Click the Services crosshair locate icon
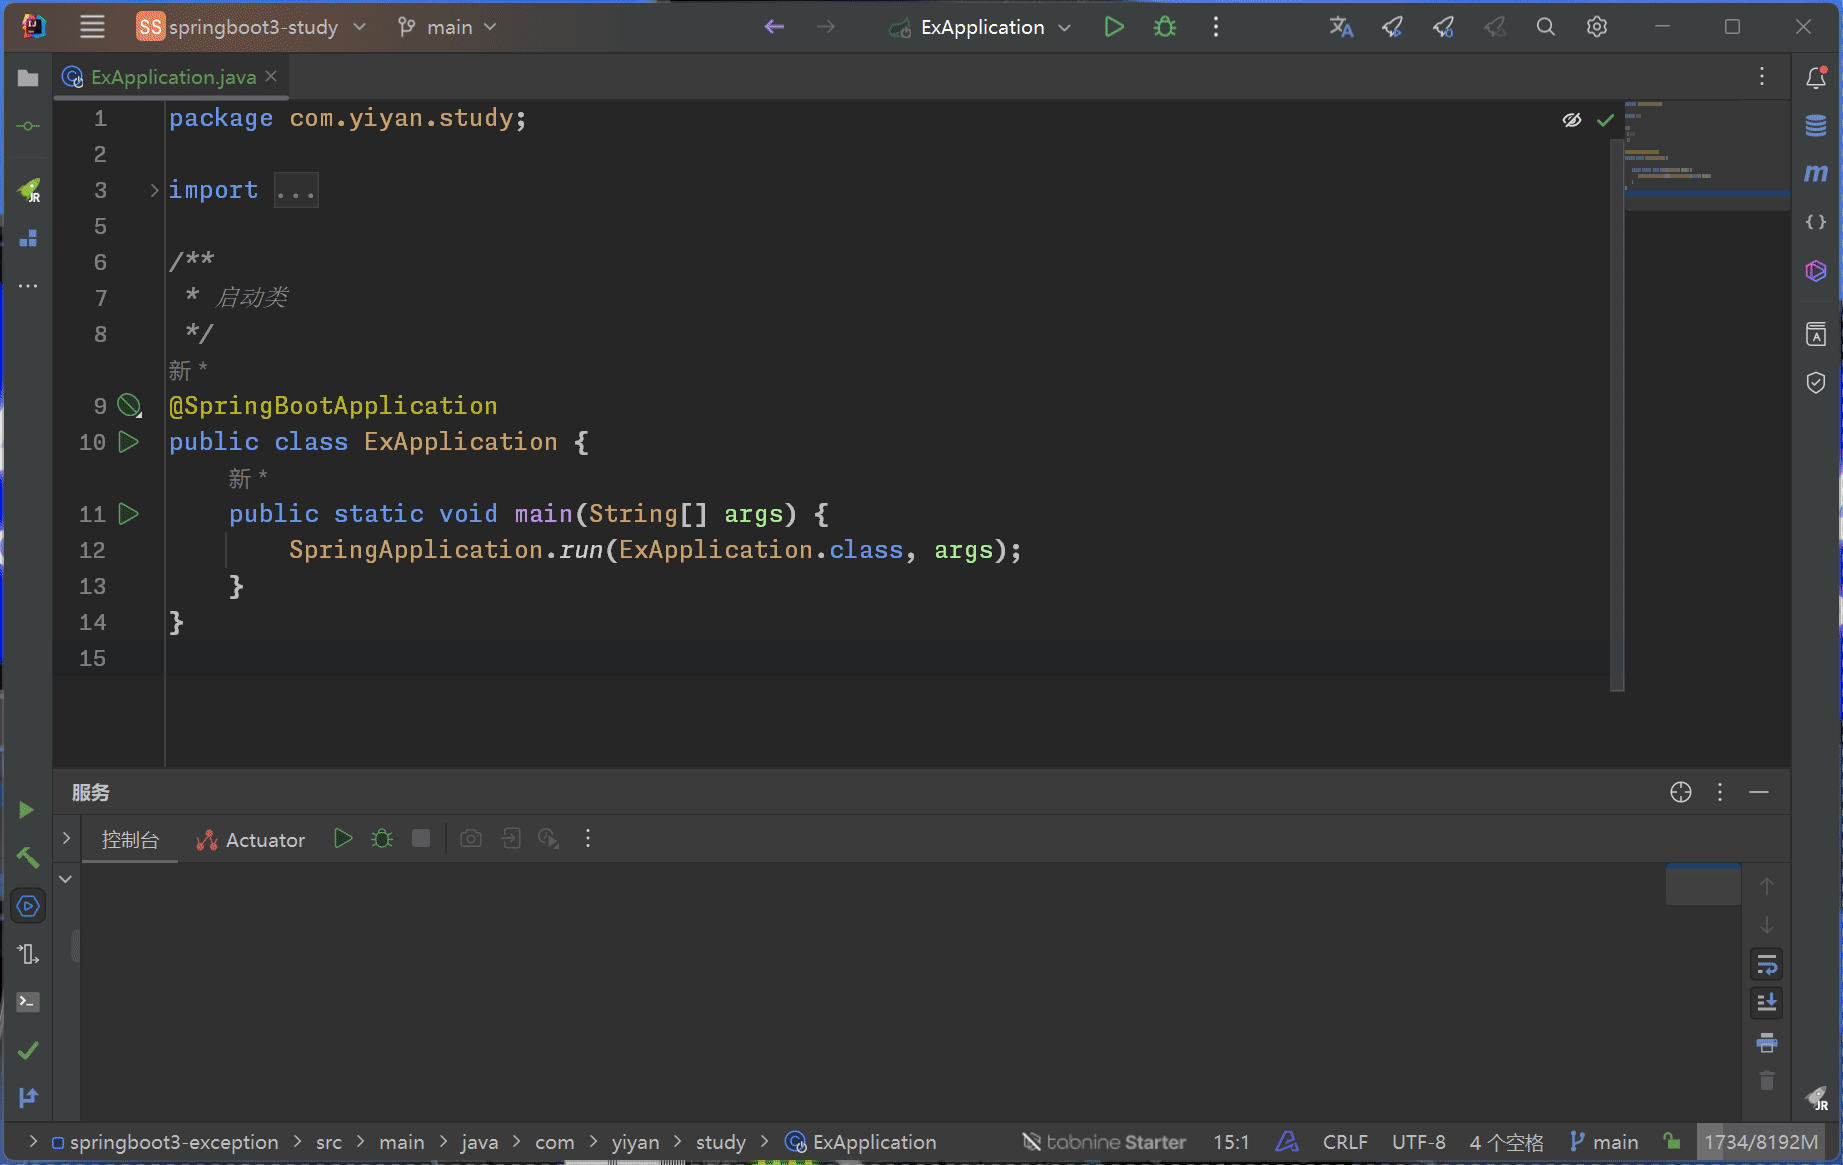This screenshot has height=1165, width=1843. tap(1681, 792)
